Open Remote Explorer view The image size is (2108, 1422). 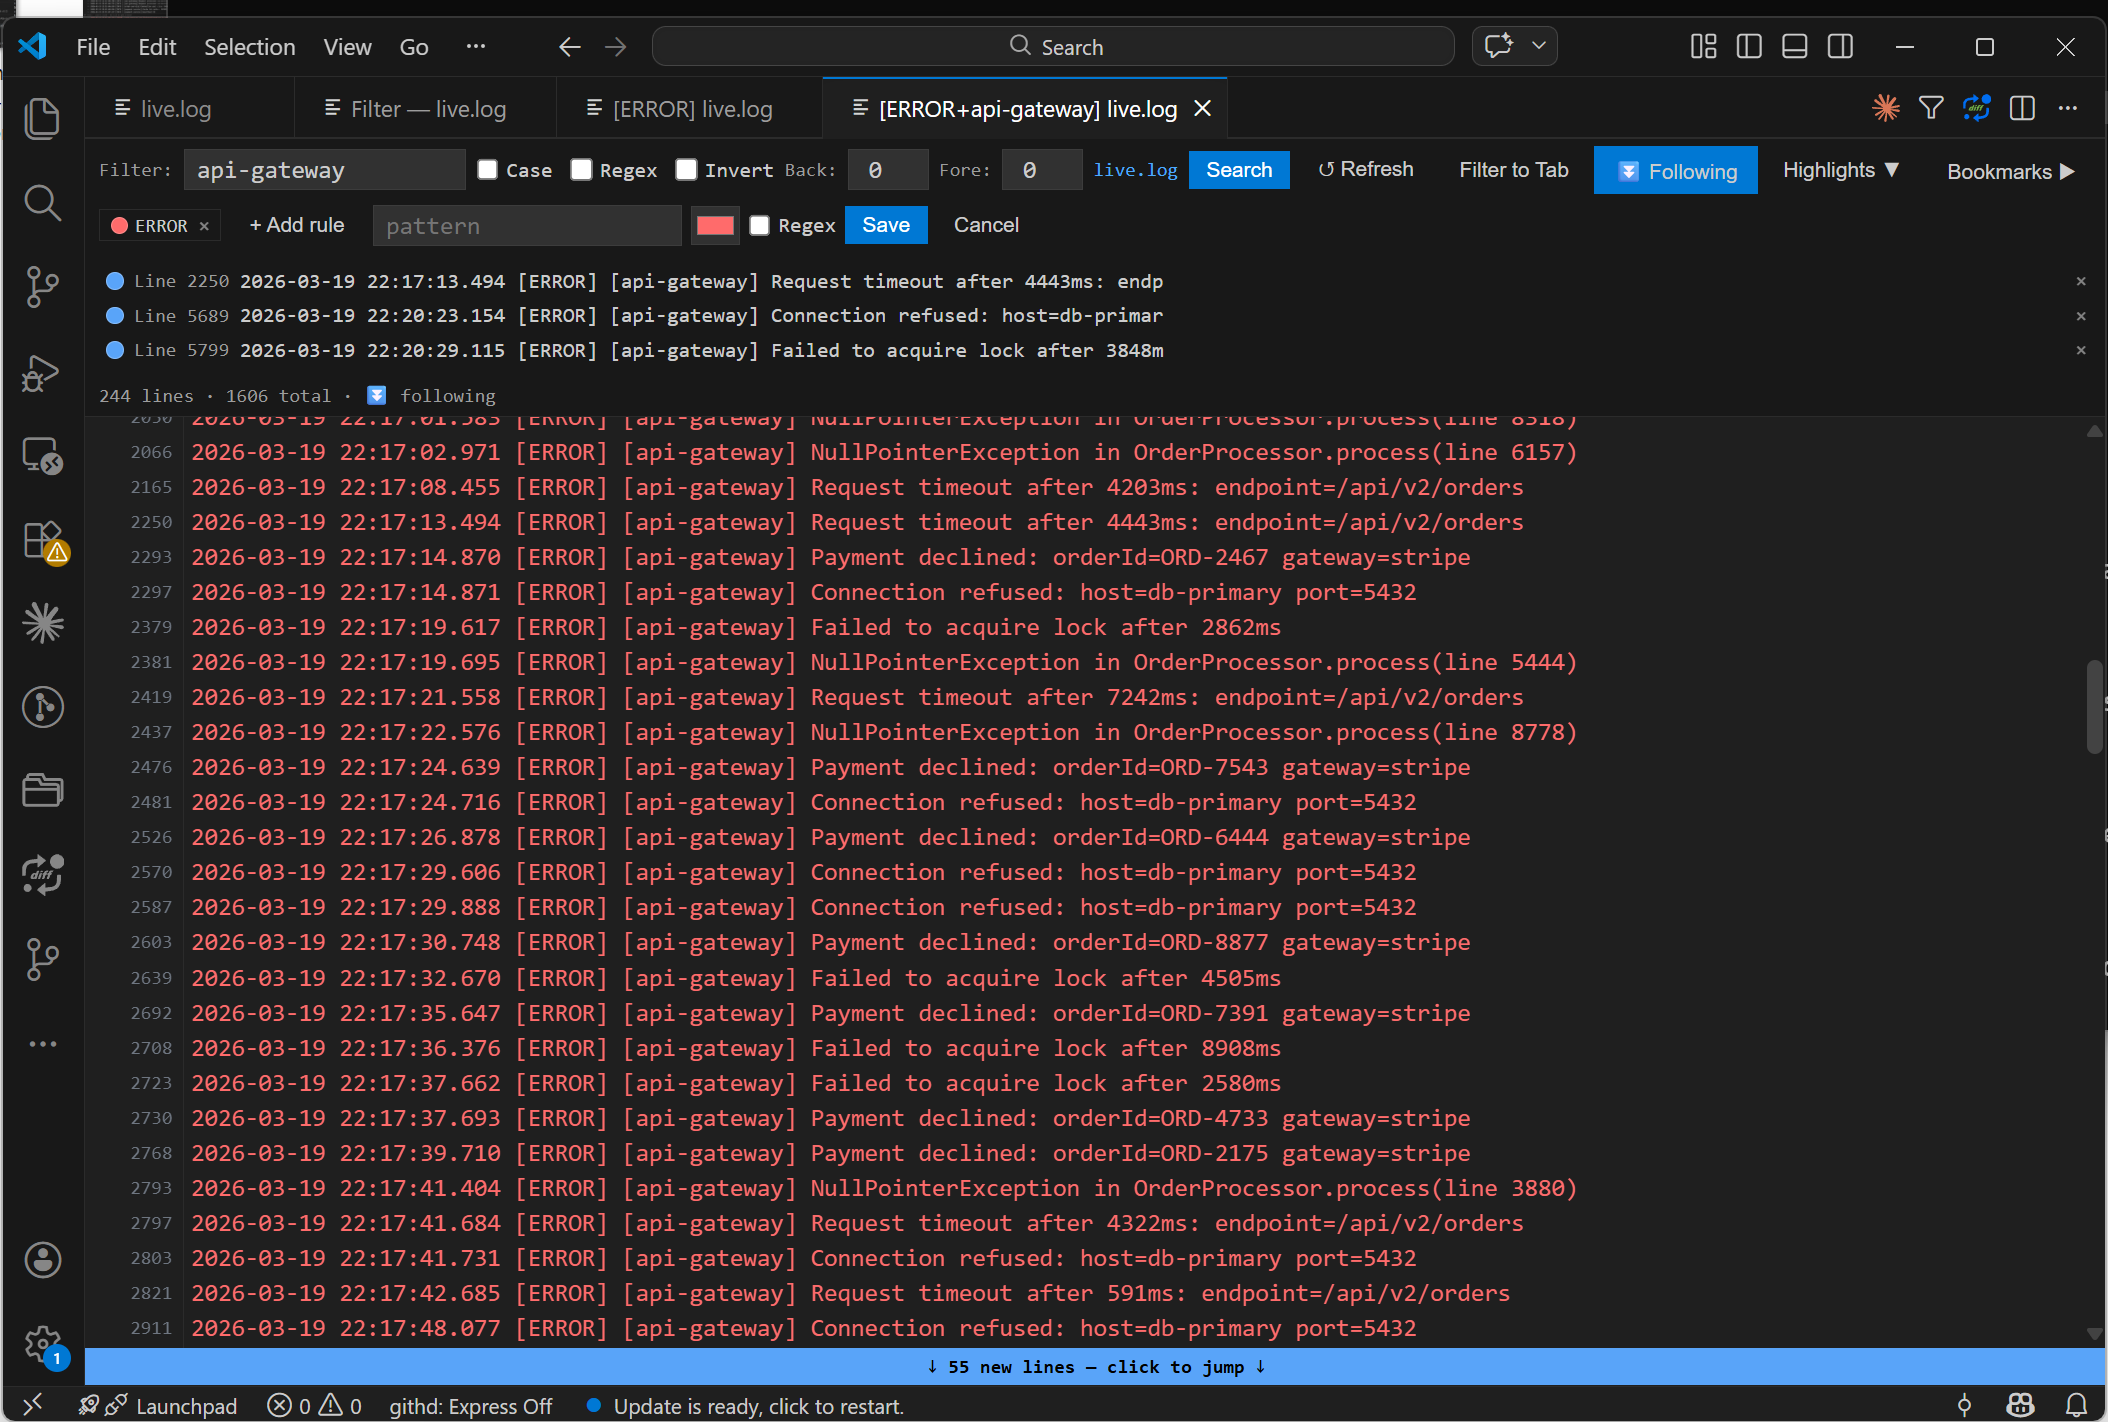tap(42, 456)
